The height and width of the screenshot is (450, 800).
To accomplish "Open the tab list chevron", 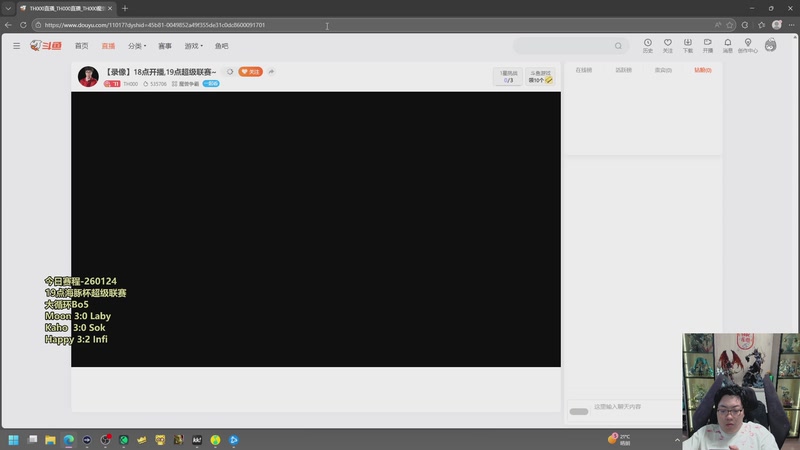I will point(8,8).
